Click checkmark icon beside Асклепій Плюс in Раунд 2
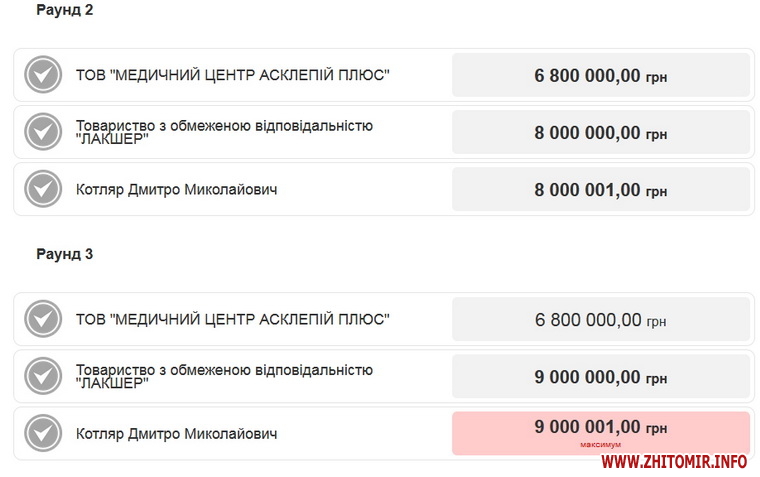Image resolution: width=760 pixels, height=477 pixels. 43,75
